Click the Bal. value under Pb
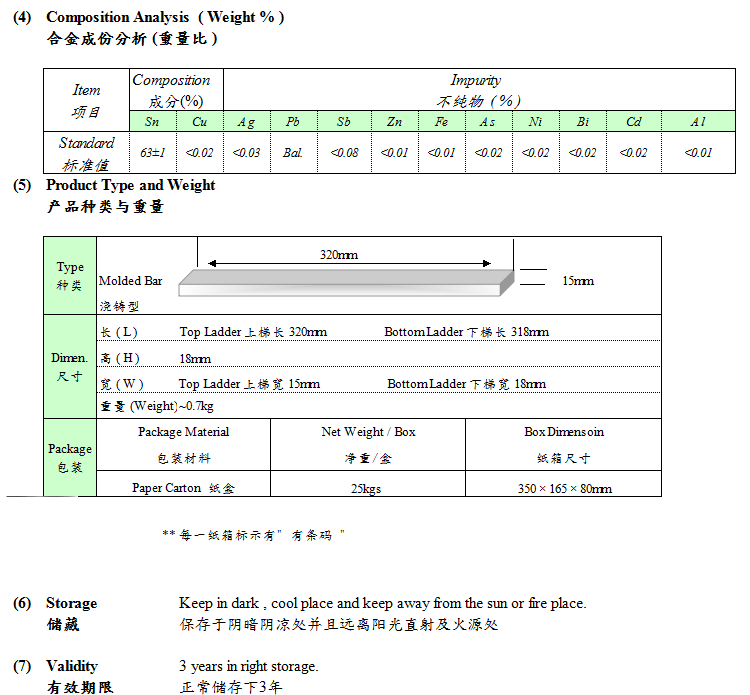The image size is (750, 695). click(x=293, y=153)
